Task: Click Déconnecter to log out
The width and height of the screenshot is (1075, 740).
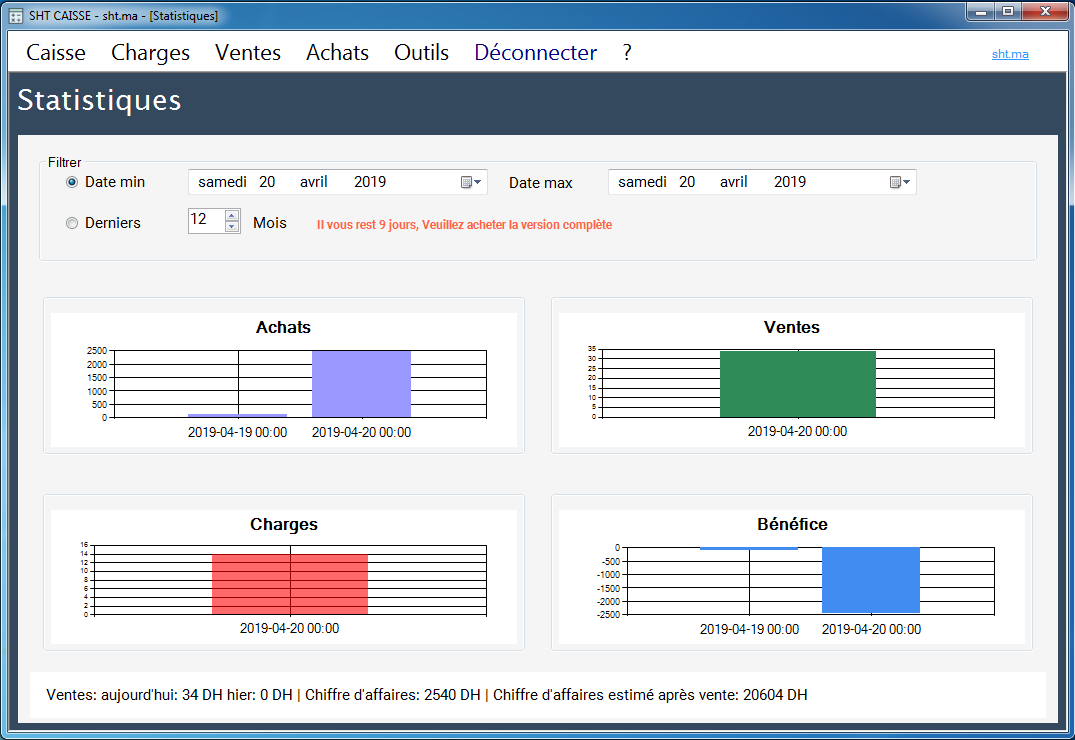Action: [x=535, y=53]
